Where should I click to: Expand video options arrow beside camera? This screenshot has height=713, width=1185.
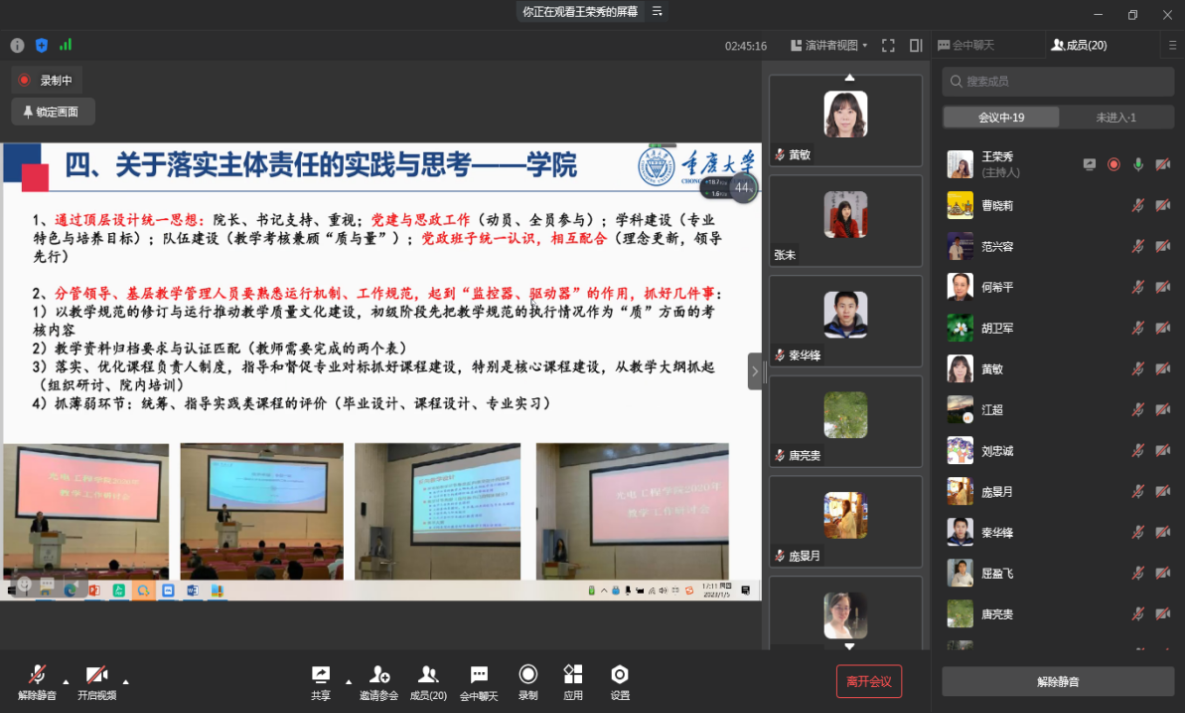(x=125, y=681)
